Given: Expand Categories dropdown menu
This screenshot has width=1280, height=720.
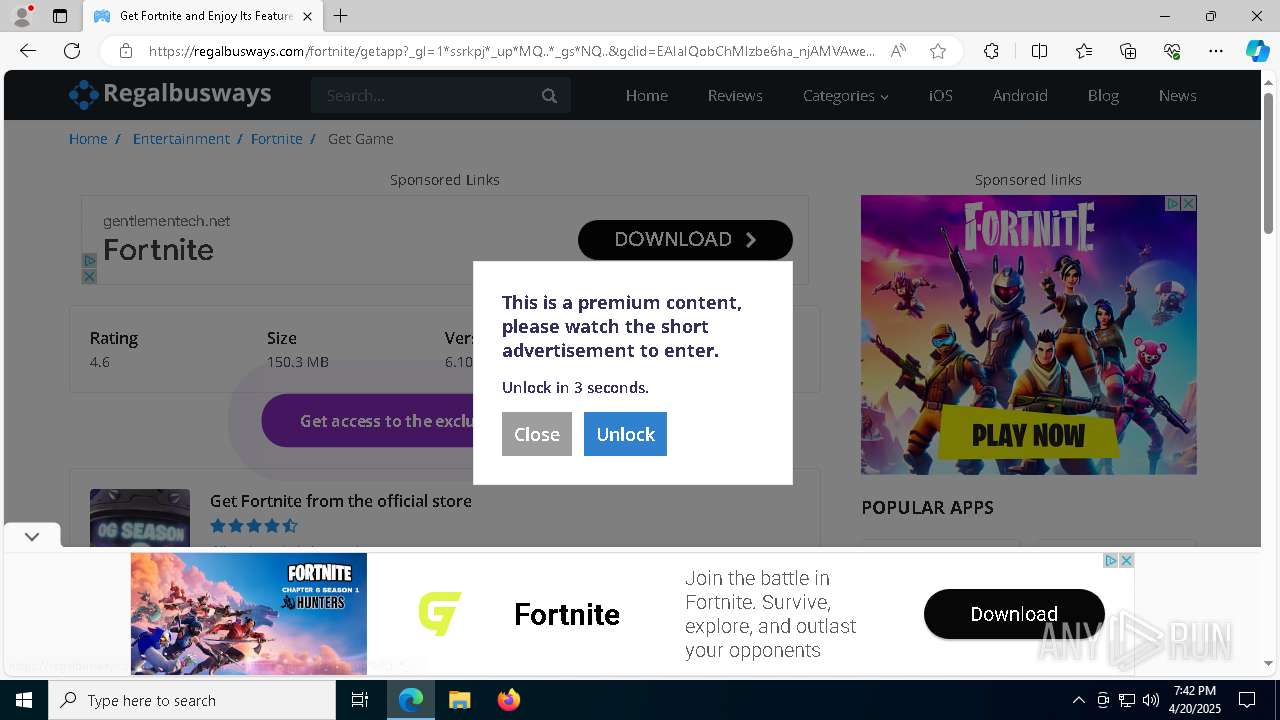Looking at the screenshot, I should [x=846, y=96].
